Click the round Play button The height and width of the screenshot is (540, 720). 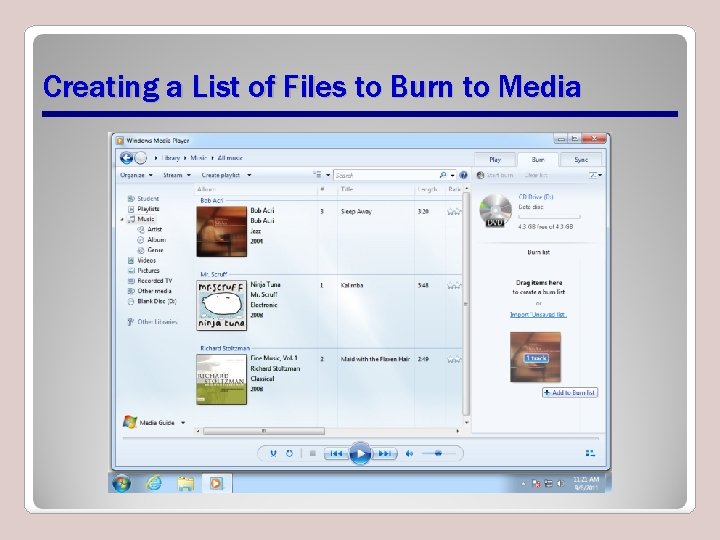pyautogui.click(x=360, y=453)
